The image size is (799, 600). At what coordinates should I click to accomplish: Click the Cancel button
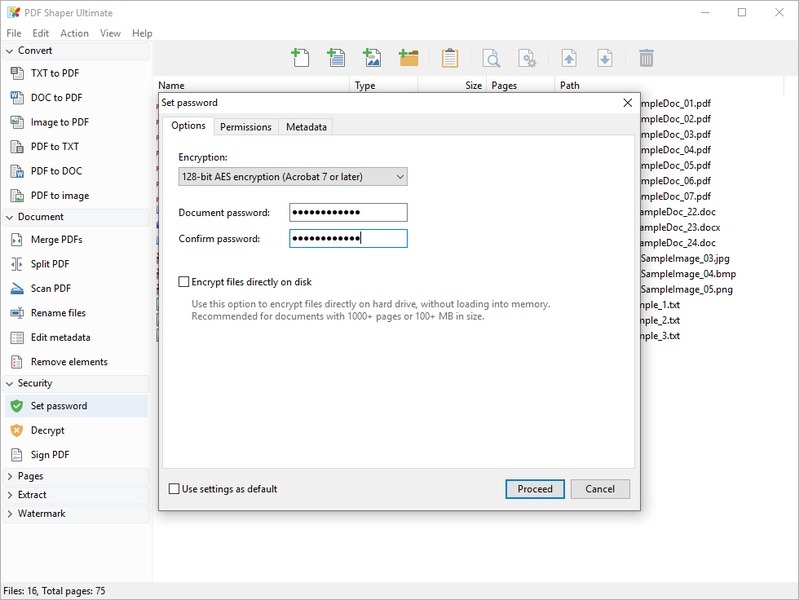(600, 489)
